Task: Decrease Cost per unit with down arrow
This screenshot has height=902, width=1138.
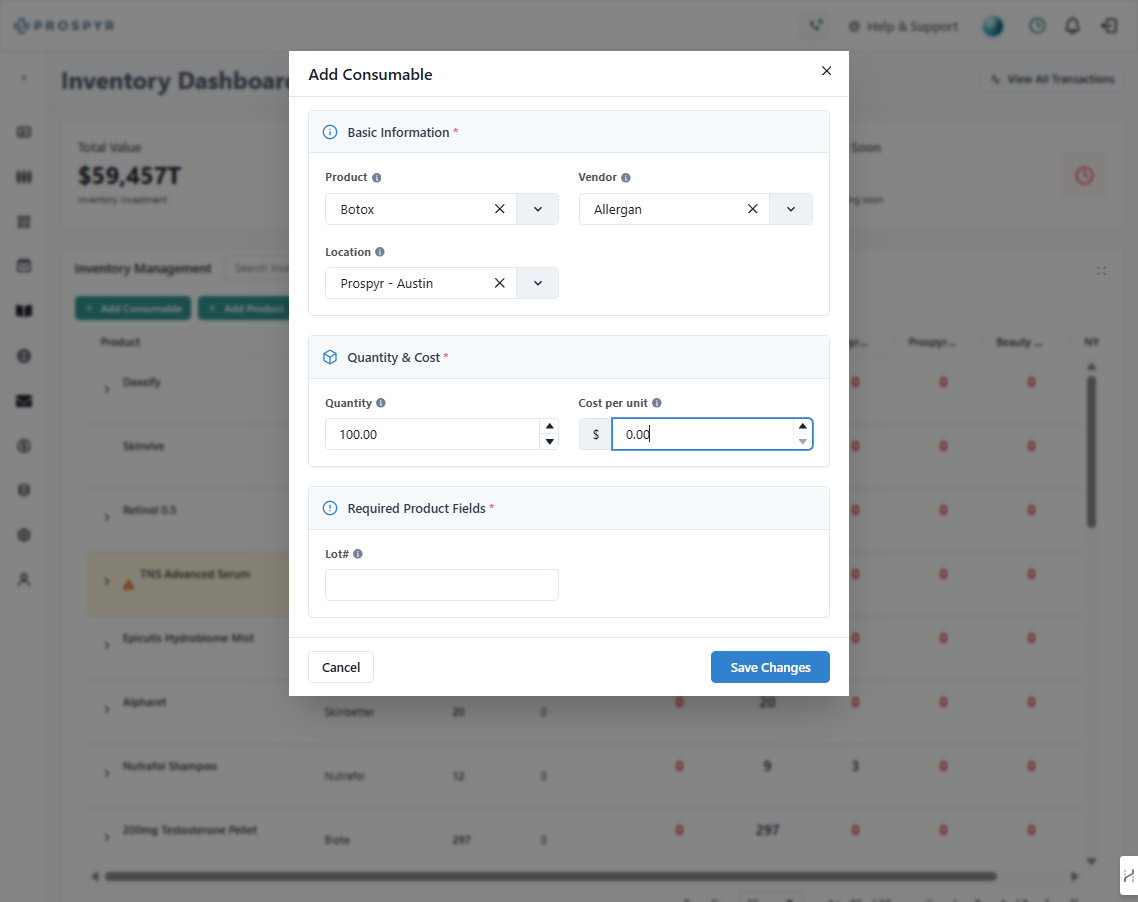Action: coord(803,442)
